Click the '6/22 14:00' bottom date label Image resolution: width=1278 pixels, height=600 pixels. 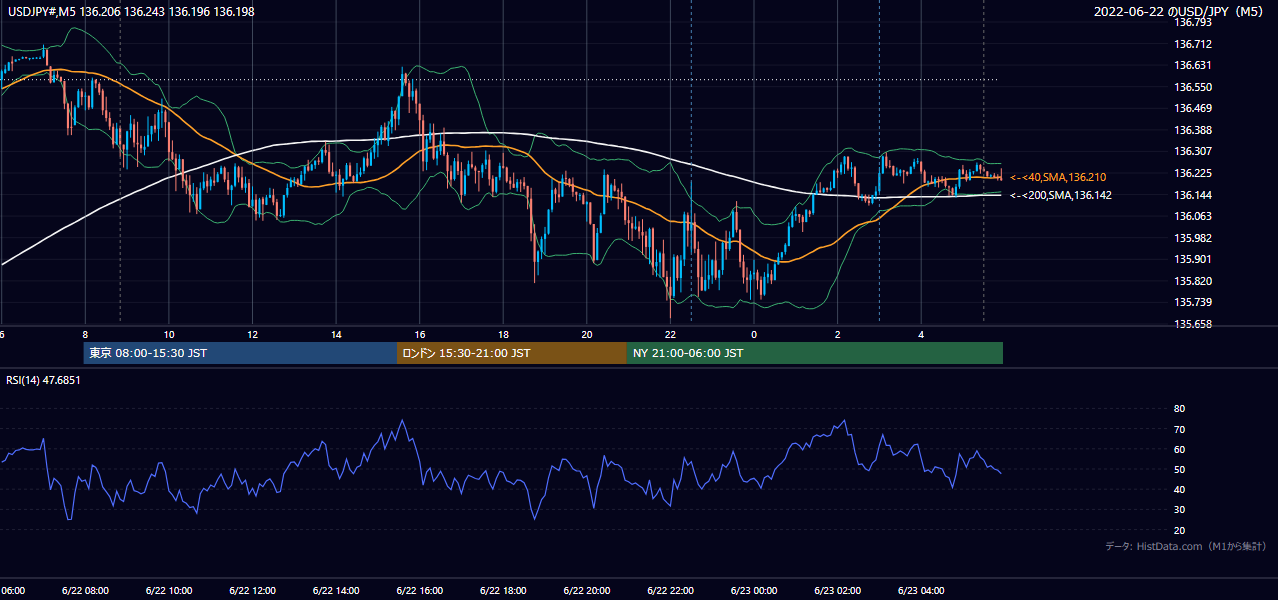click(x=336, y=590)
